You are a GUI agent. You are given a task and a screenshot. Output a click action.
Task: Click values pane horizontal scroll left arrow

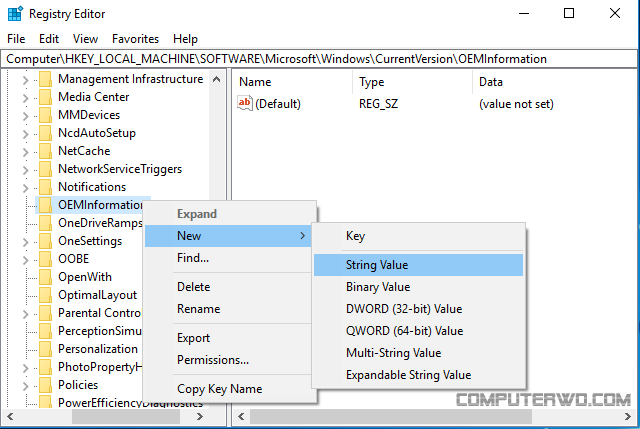[x=241, y=417]
